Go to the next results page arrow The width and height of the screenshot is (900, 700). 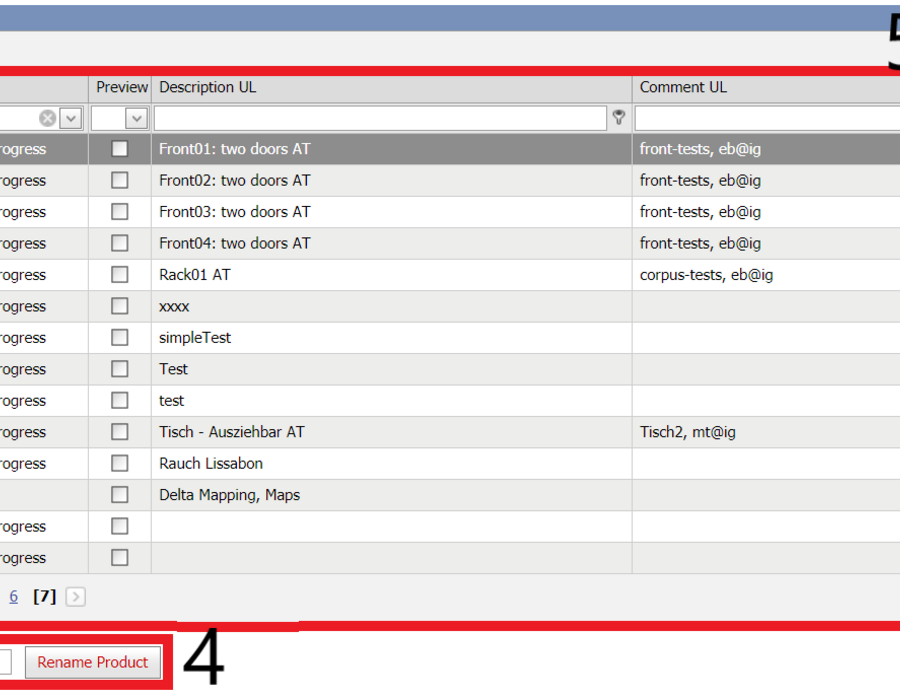(75, 597)
